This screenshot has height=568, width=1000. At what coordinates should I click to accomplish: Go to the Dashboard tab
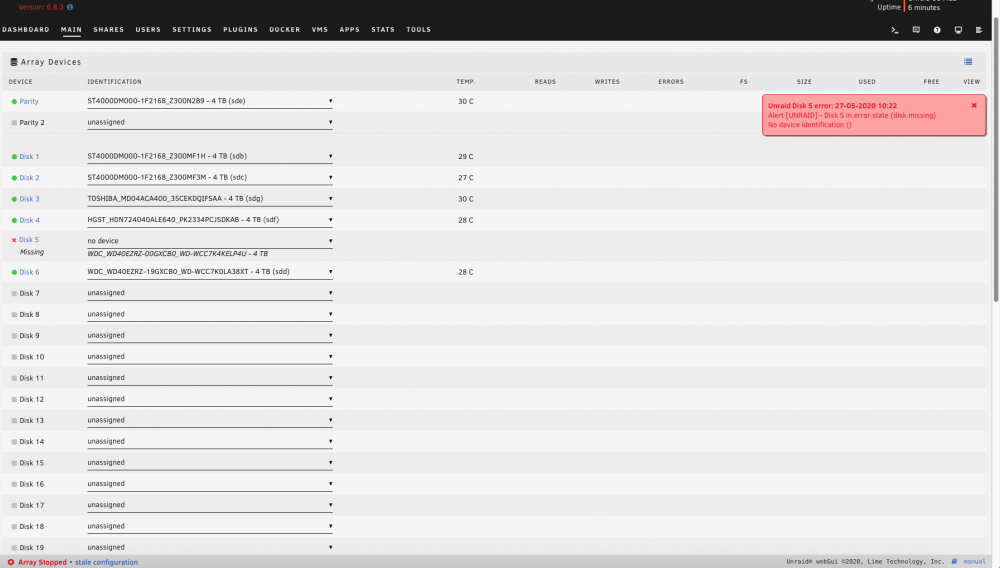tap(26, 30)
